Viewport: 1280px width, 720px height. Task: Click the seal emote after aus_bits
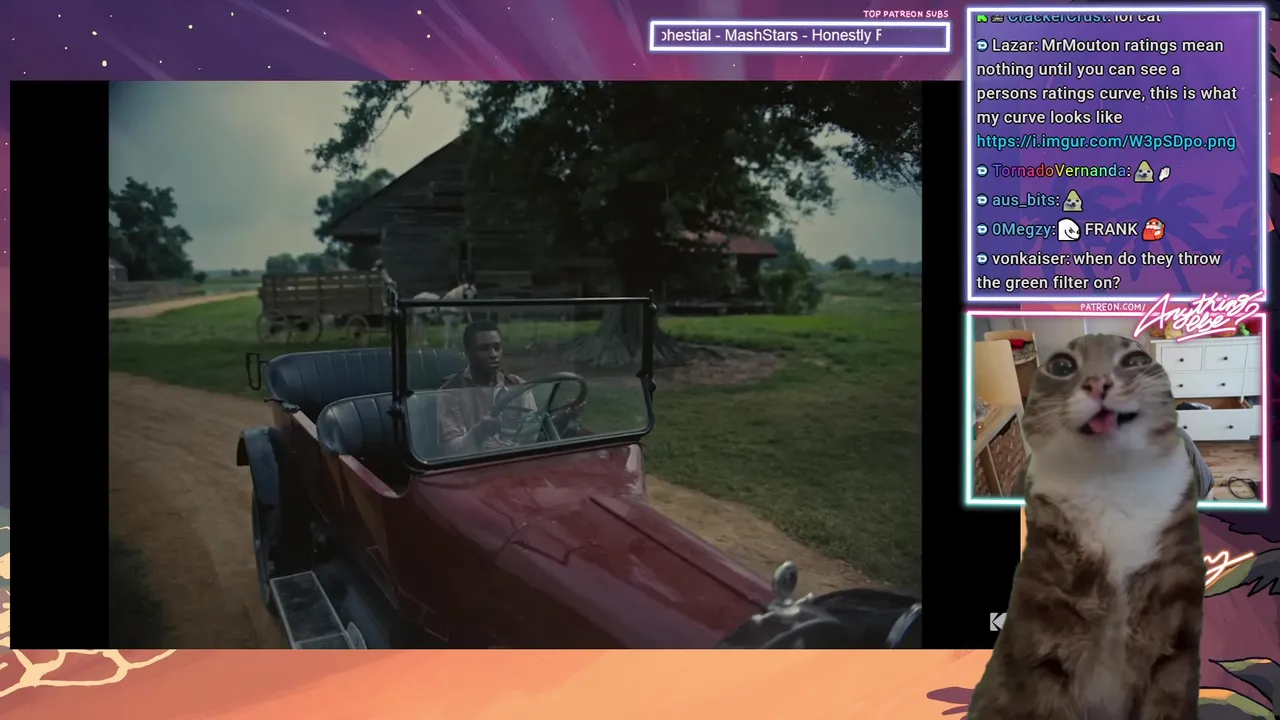click(x=1073, y=200)
